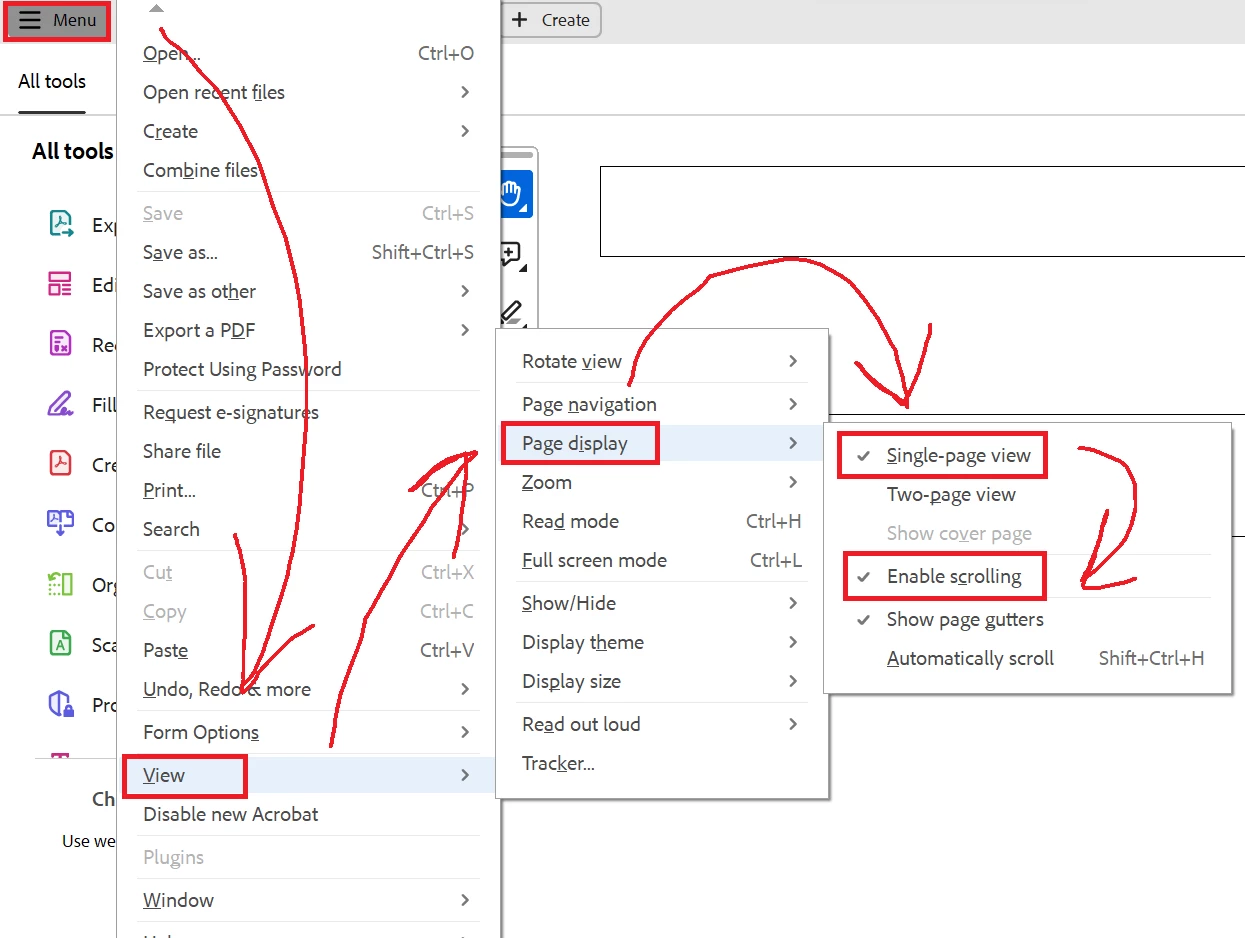Open the Fill & Sign pen icon in All tools
Image resolution: width=1245 pixels, height=938 pixels.
61,405
